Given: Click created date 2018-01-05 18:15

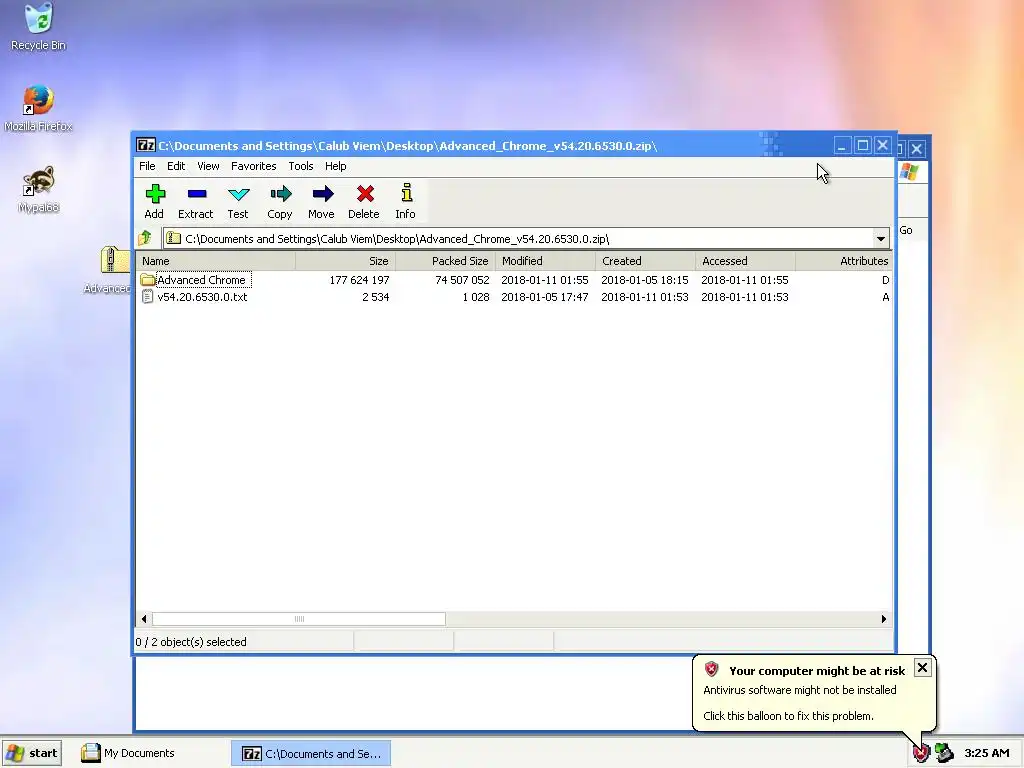Looking at the screenshot, I should pos(645,280).
